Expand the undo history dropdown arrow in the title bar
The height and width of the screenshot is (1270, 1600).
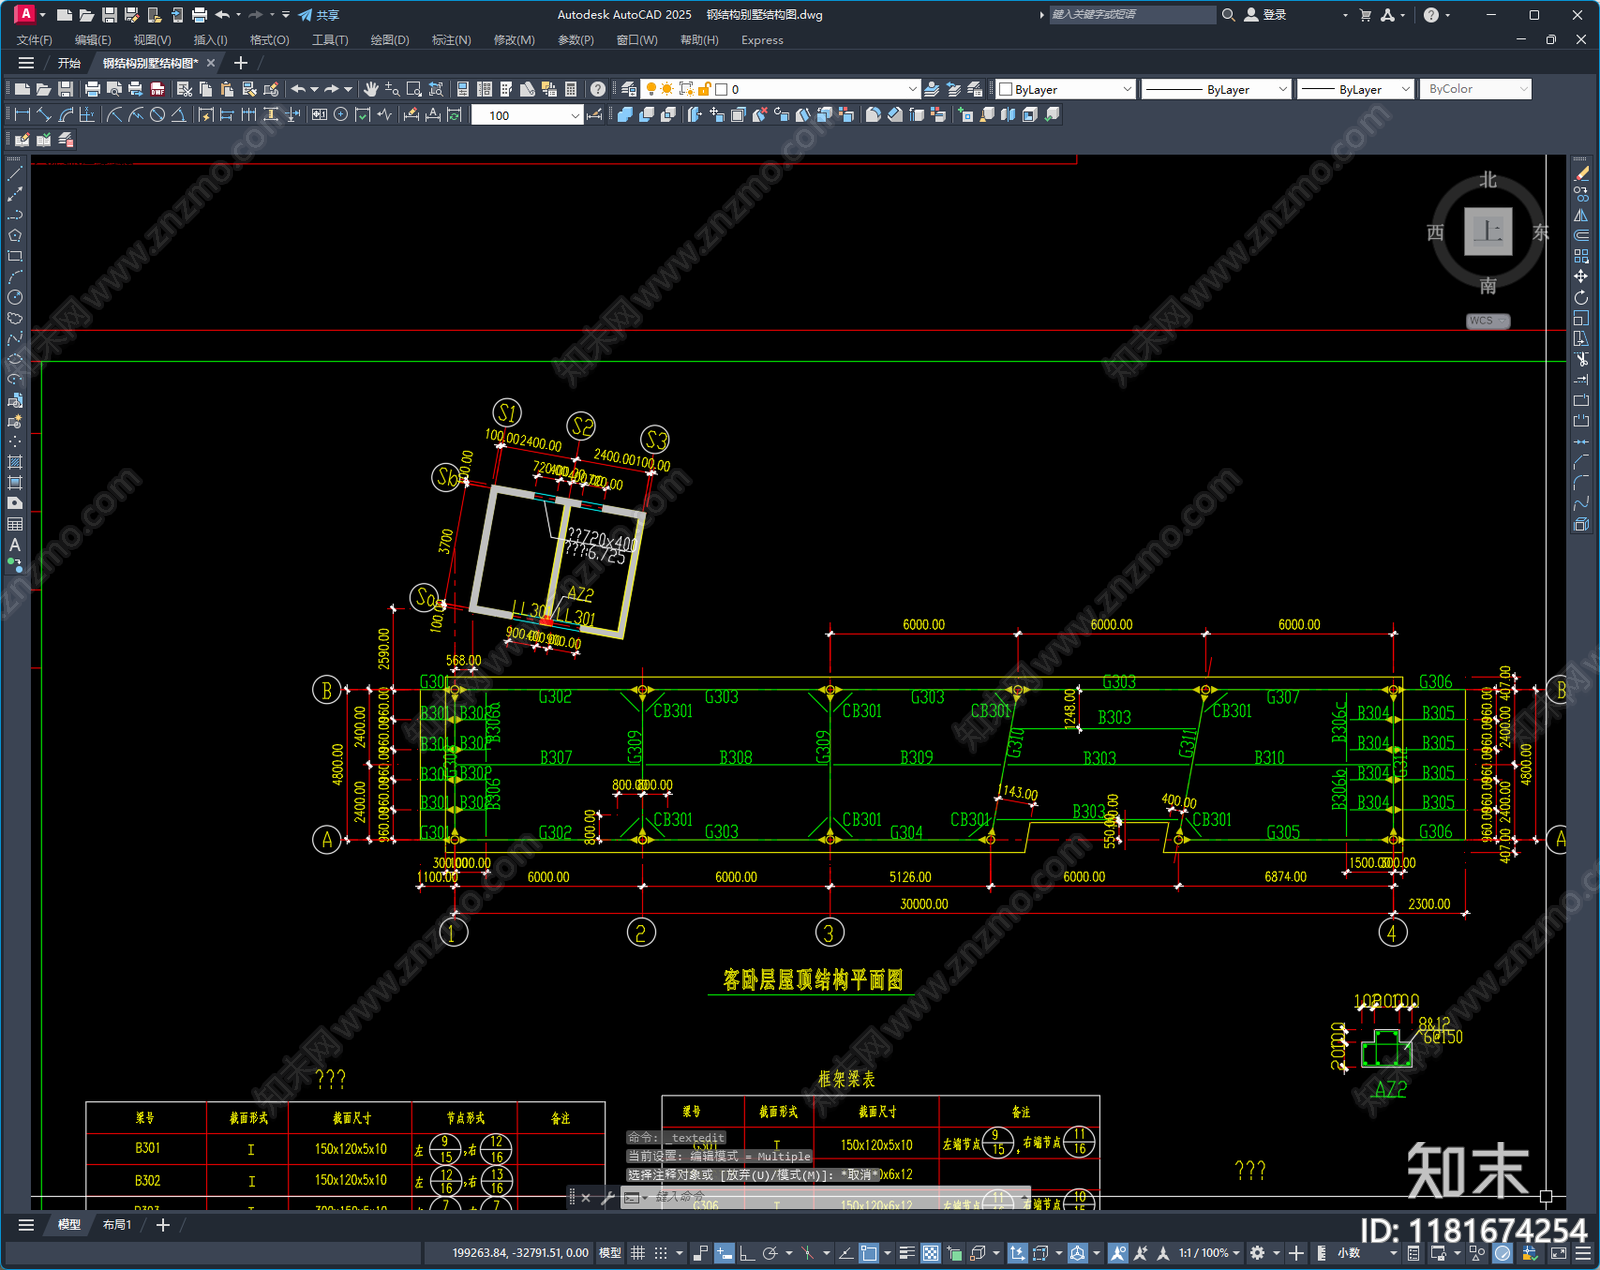click(x=238, y=15)
